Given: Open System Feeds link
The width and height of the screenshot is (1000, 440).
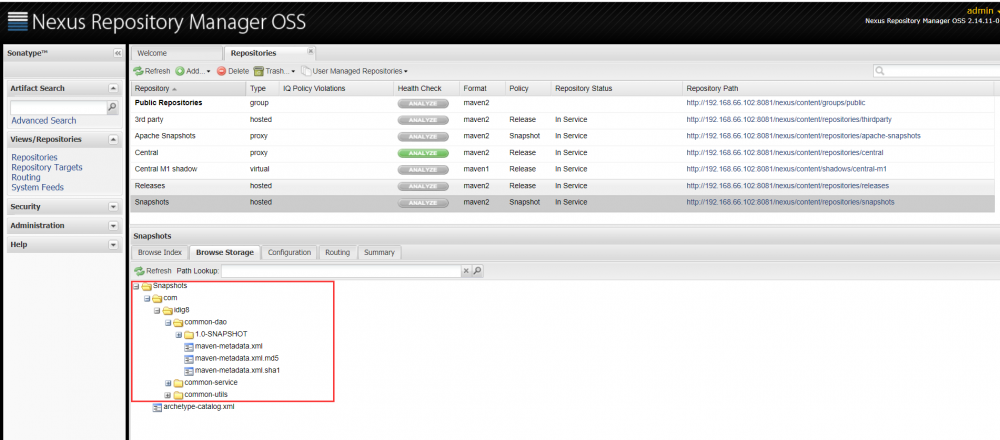Looking at the screenshot, I should (x=38, y=187).
